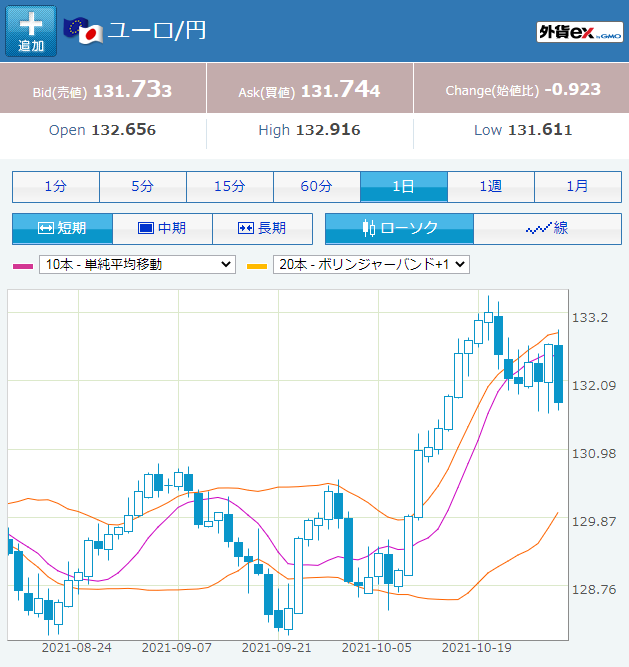Click the line-chart icon in 線
Screen dimensions: 629x667
(538, 229)
